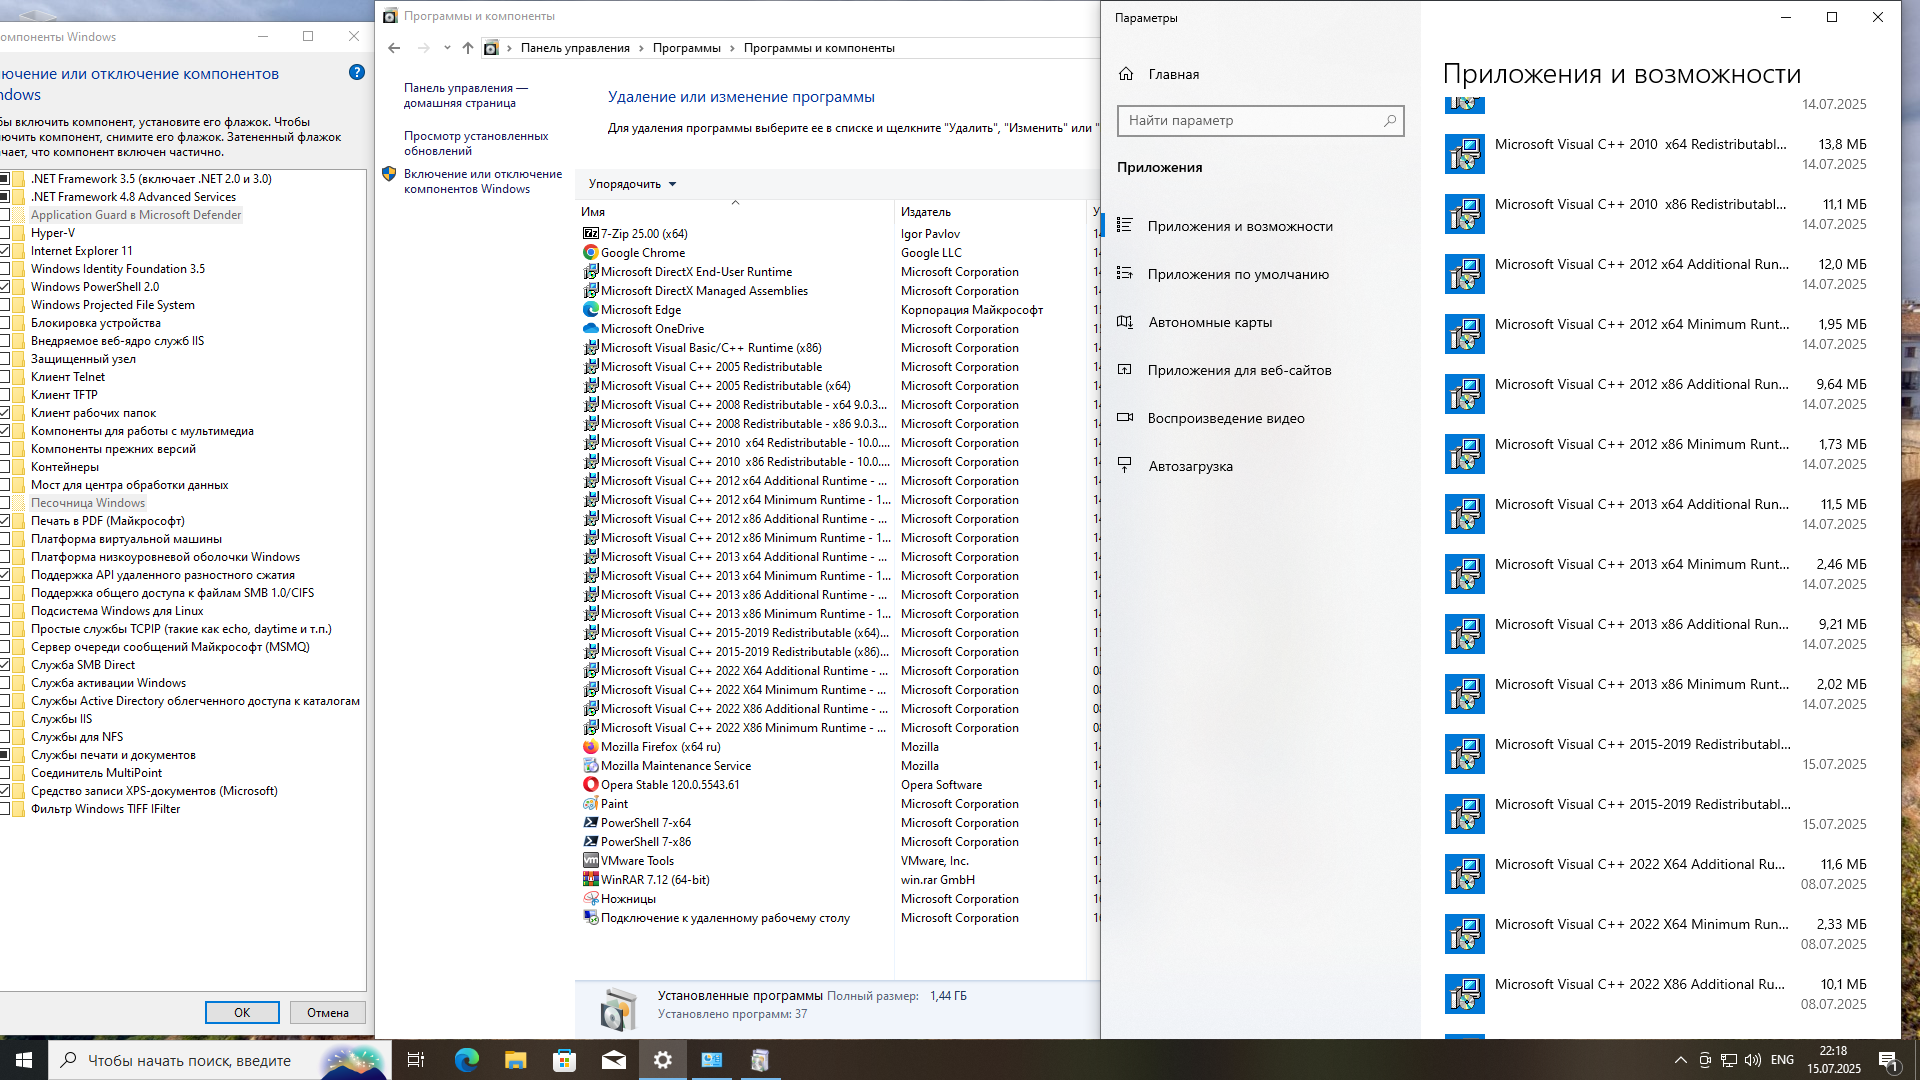Click Отмена in the Windows components dialog
1920x1080 pixels.
point(328,1013)
